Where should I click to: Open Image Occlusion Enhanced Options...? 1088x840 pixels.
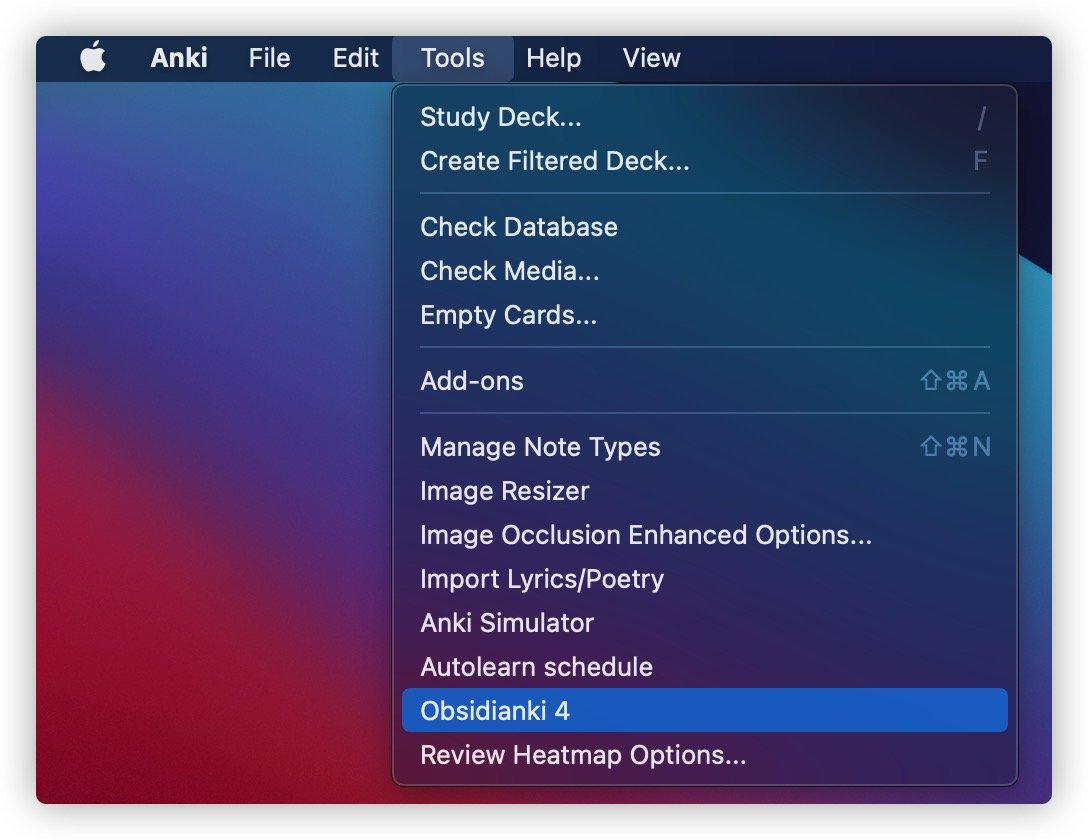704,535
